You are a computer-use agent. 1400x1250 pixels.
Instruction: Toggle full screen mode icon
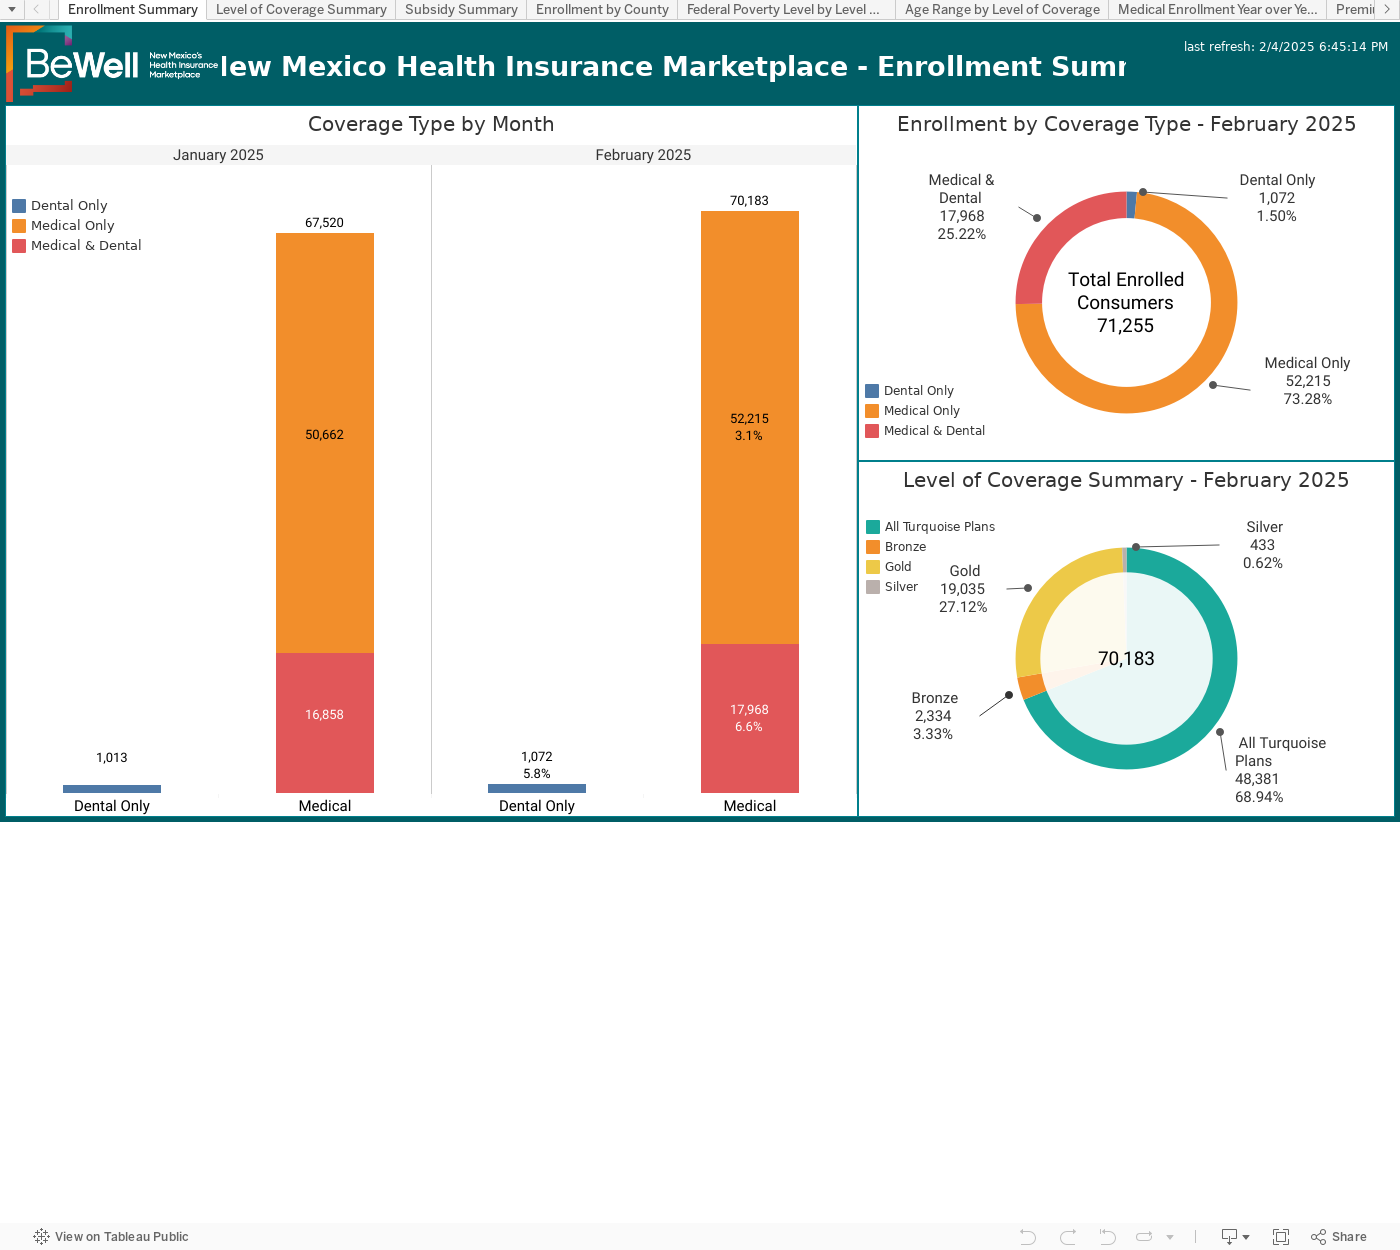[1281, 1237]
